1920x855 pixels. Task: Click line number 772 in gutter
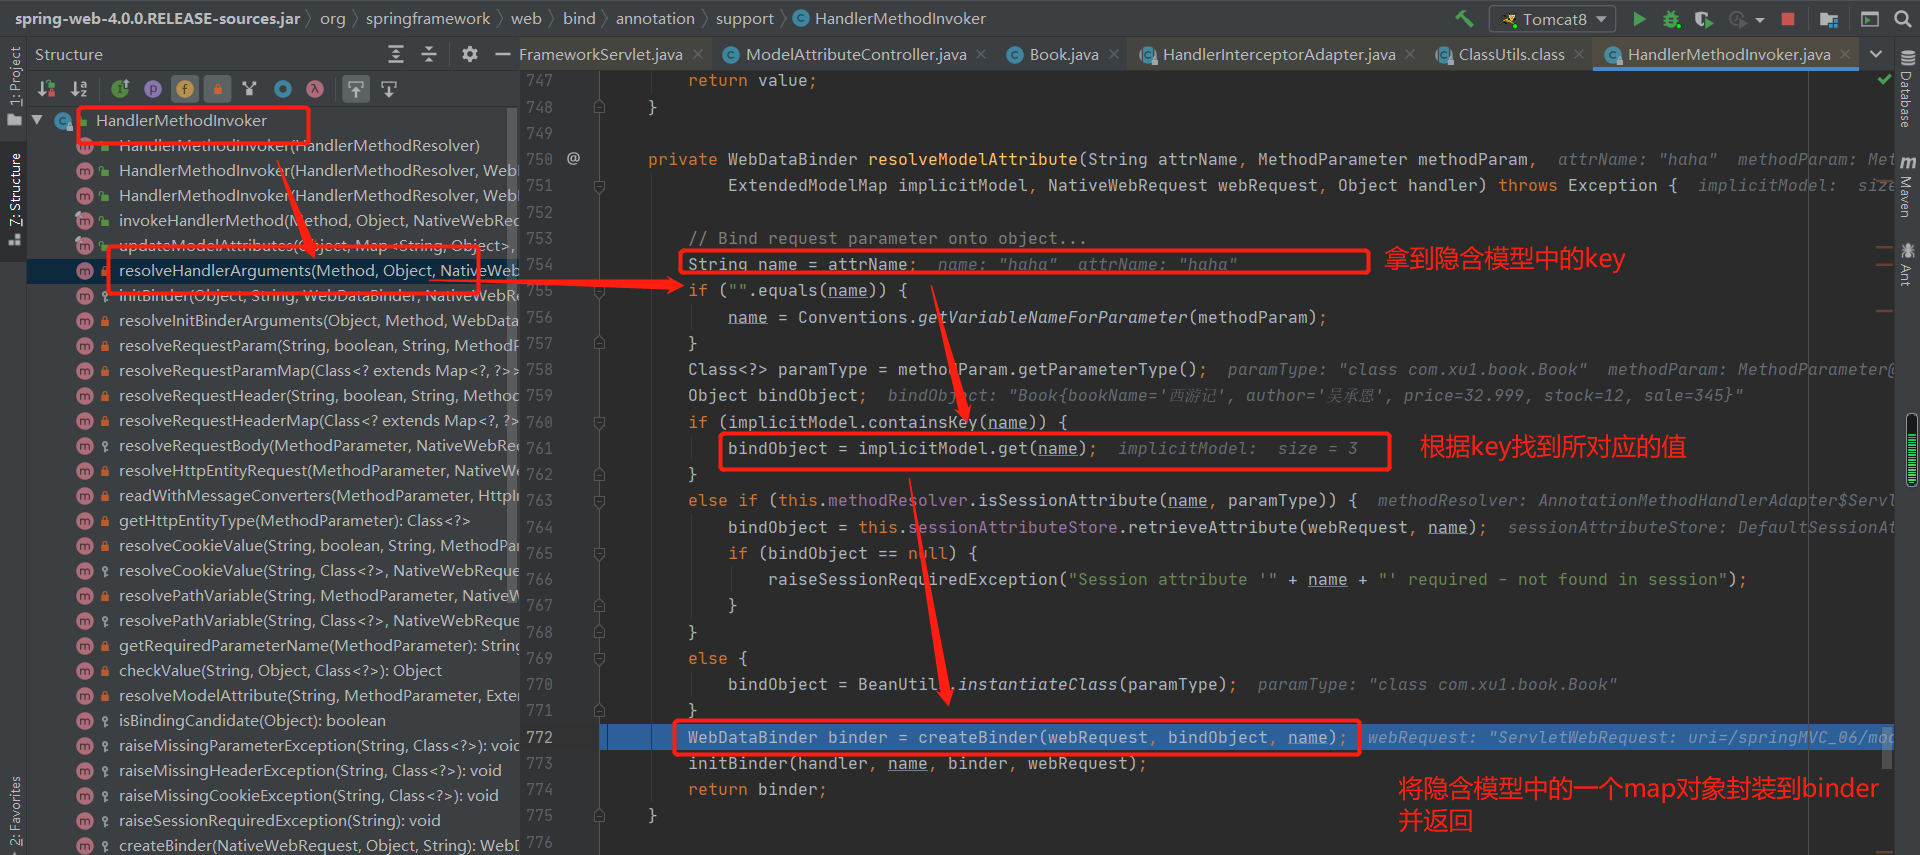[539, 737]
